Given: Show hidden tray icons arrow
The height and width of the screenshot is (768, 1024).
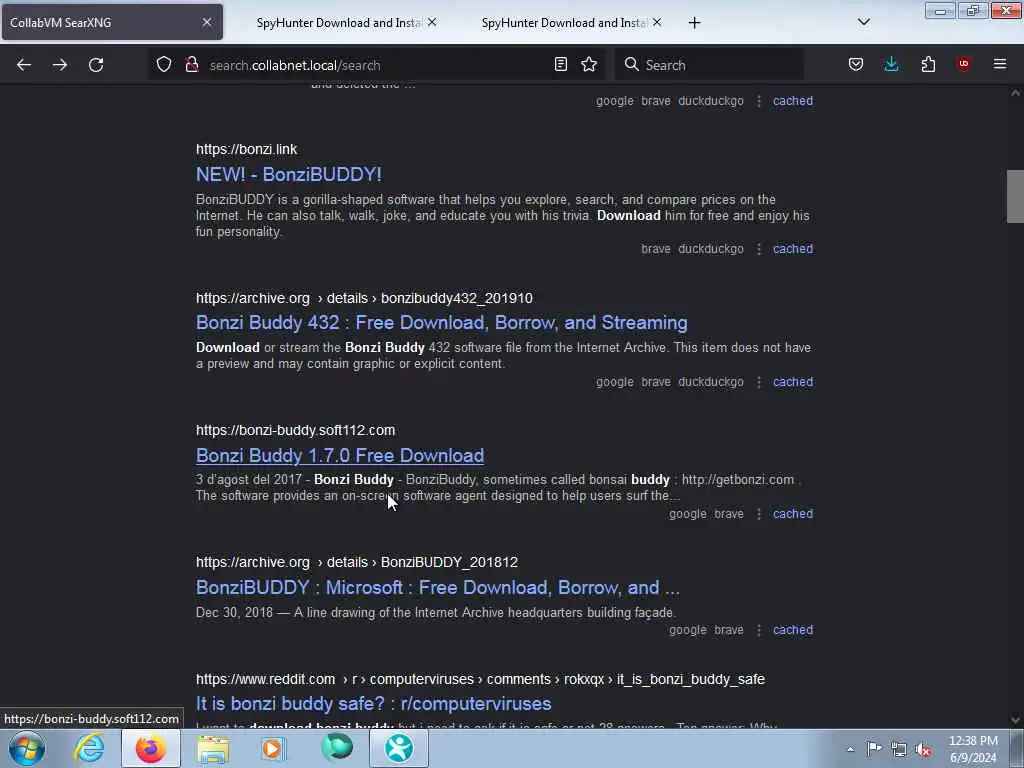Looking at the screenshot, I should coord(850,749).
